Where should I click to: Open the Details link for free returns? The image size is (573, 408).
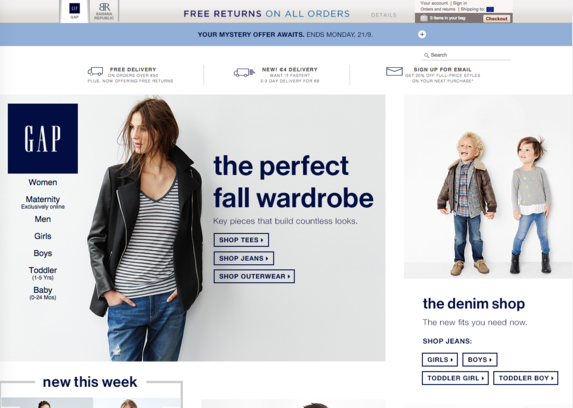(383, 15)
